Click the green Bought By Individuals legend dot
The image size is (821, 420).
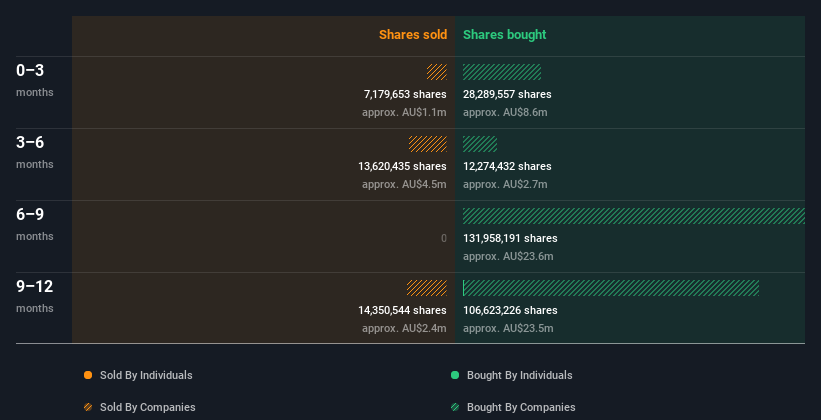(x=455, y=375)
